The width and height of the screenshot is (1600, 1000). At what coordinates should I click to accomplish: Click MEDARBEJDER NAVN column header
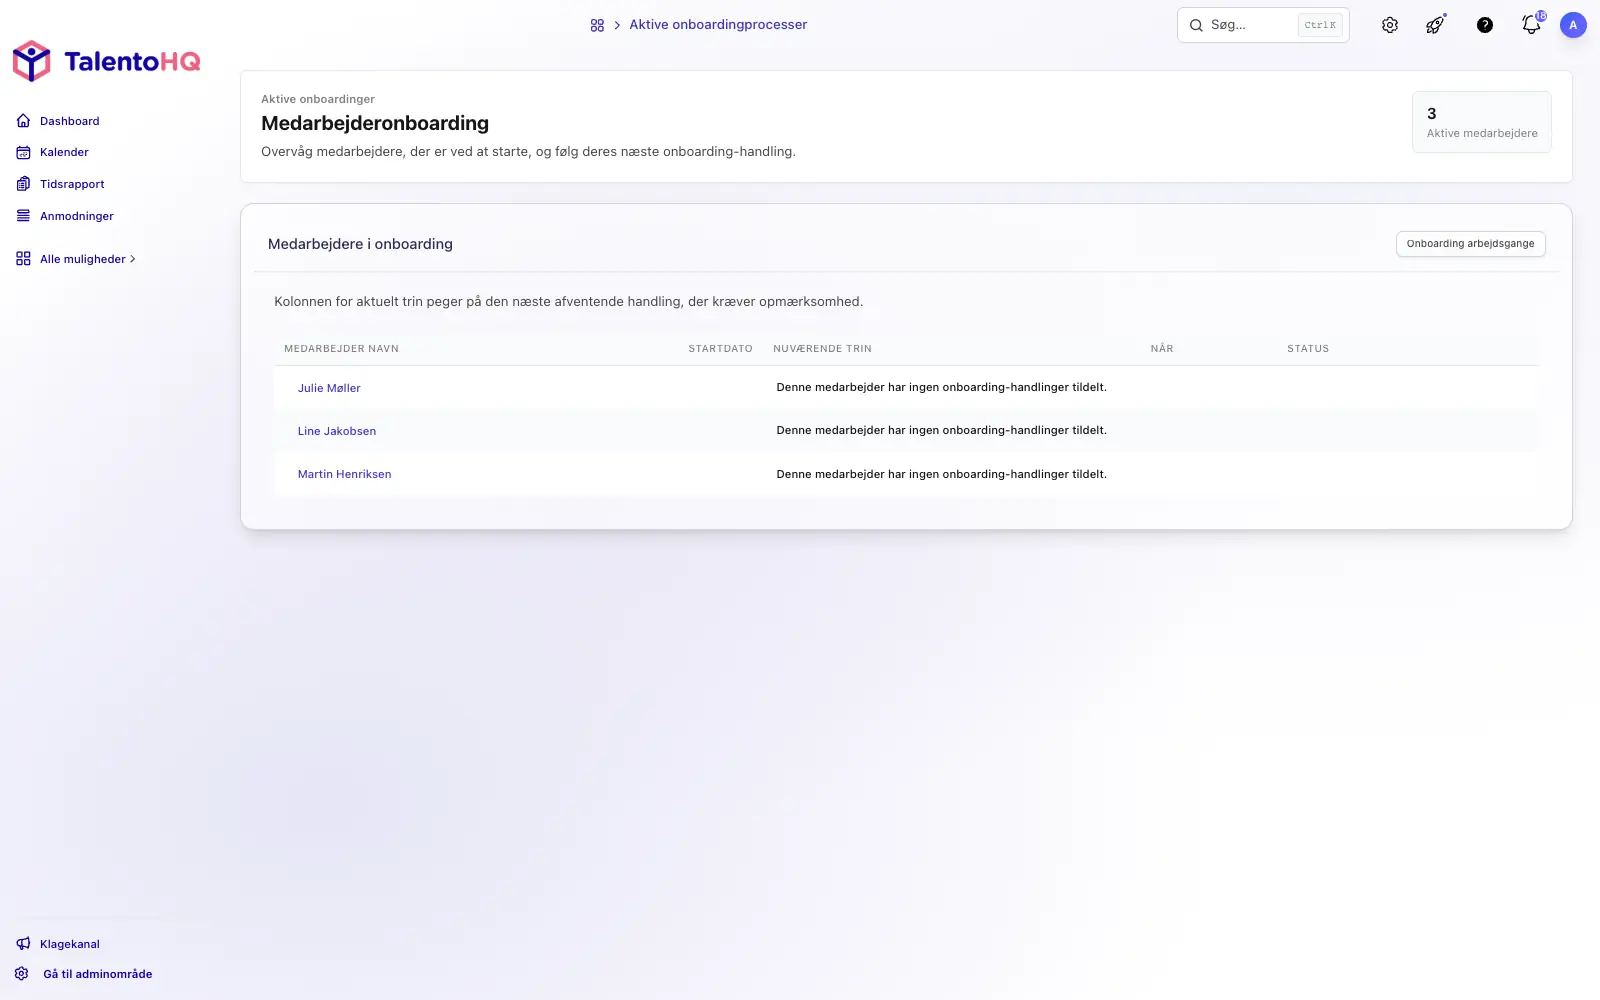341,349
